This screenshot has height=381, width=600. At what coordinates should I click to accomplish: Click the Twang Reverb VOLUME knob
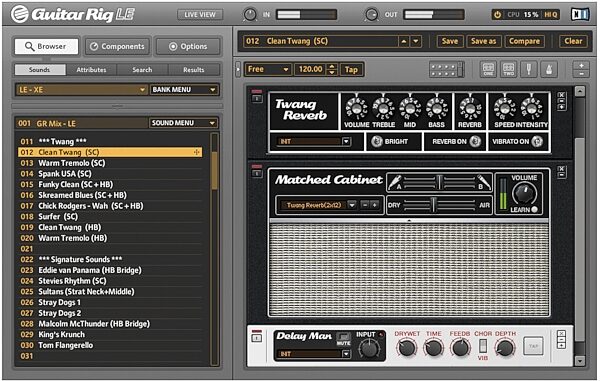(x=356, y=108)
